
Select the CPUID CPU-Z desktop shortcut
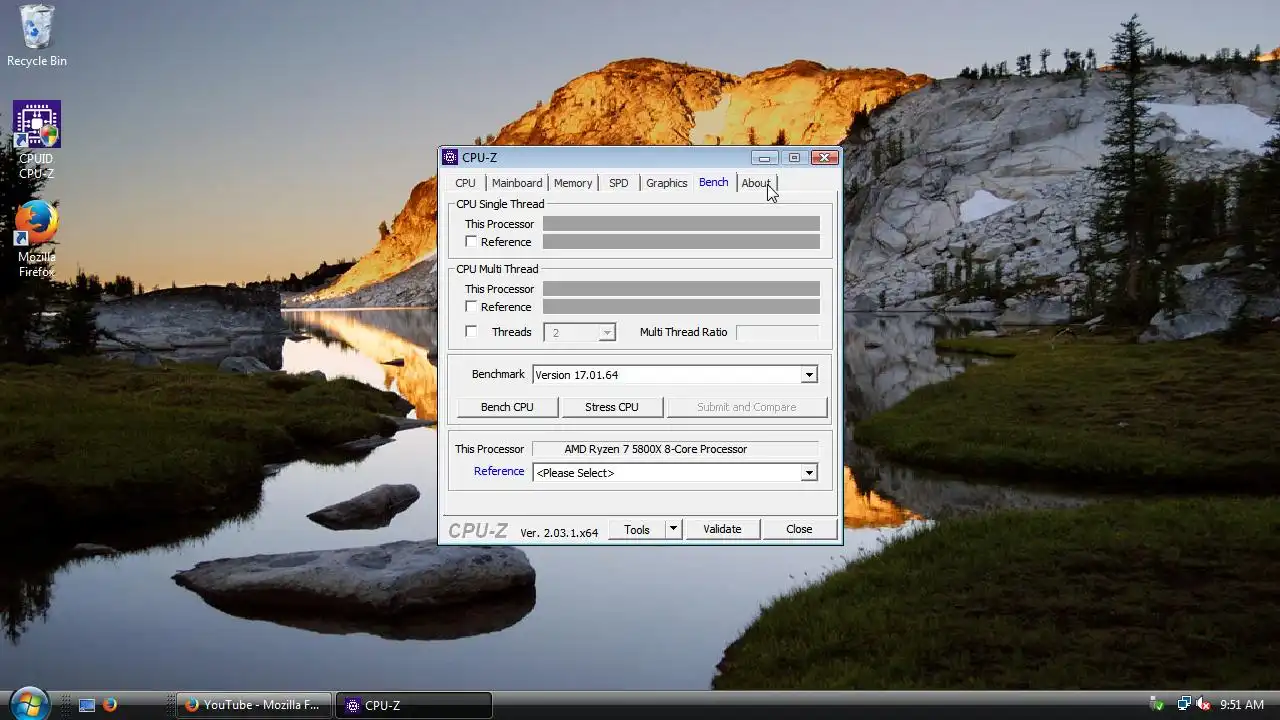pos(37,140)
